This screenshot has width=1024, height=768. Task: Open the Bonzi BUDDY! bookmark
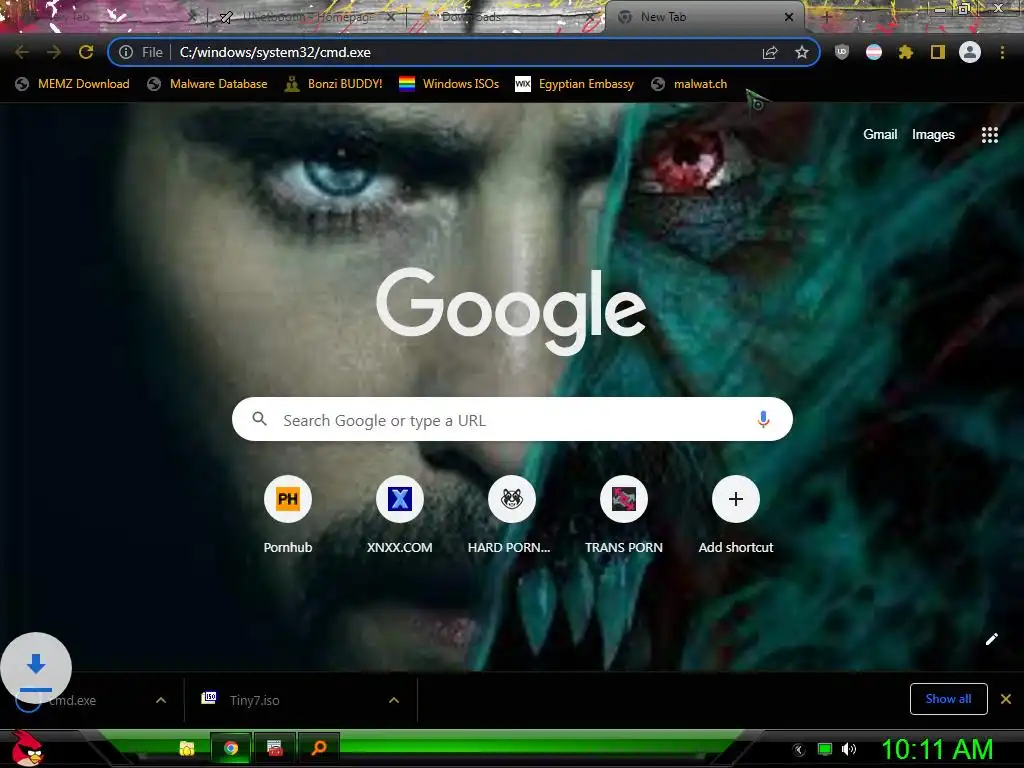334,84
